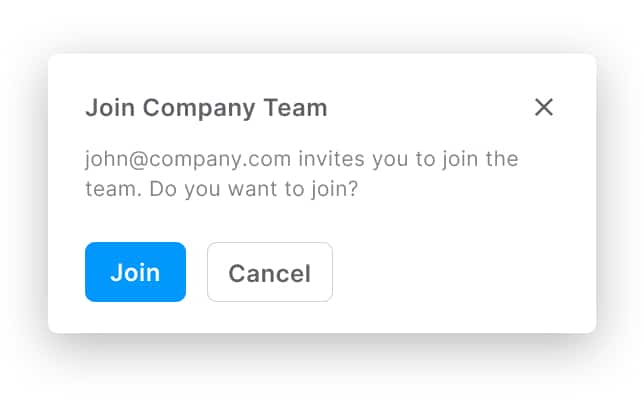
Task: Decline the invitation using Cancel
Action: pyautogui.click(x=269, y=272)
